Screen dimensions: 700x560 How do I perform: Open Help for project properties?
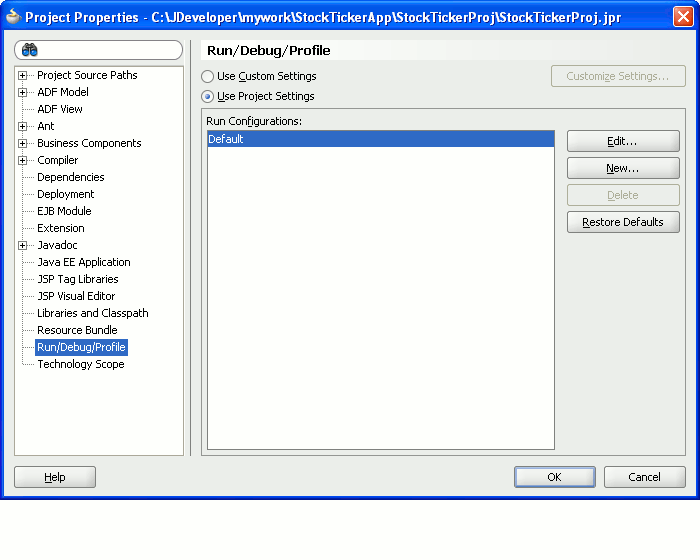pos(55,477)
